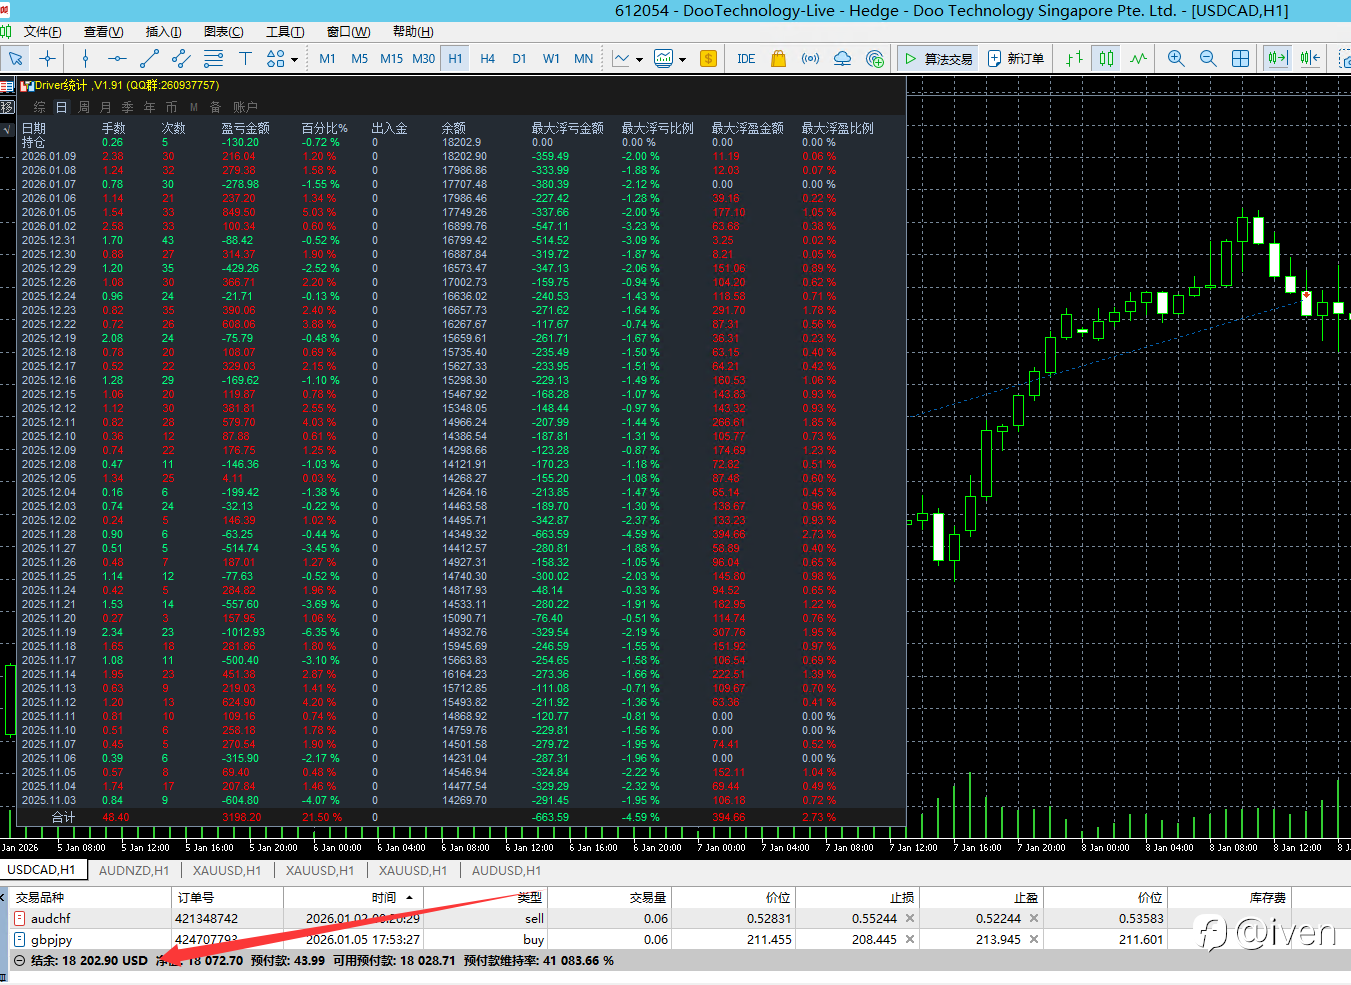Switch to the USDCAD,H1 chart tab
1351x985 pixels.
[x=41, y=870]
